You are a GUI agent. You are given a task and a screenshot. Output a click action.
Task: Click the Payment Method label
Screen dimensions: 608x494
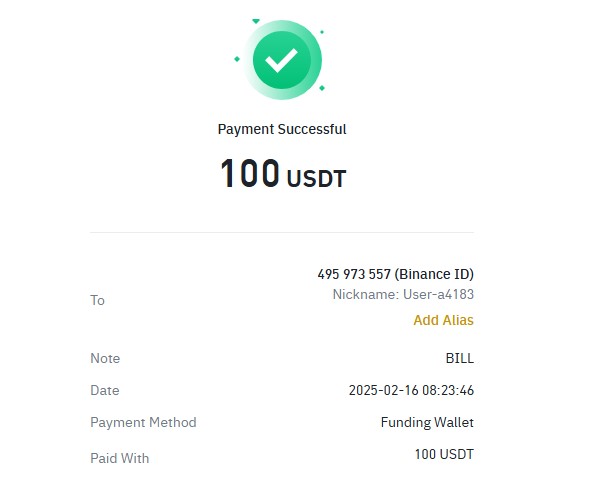tap(143, 422)
